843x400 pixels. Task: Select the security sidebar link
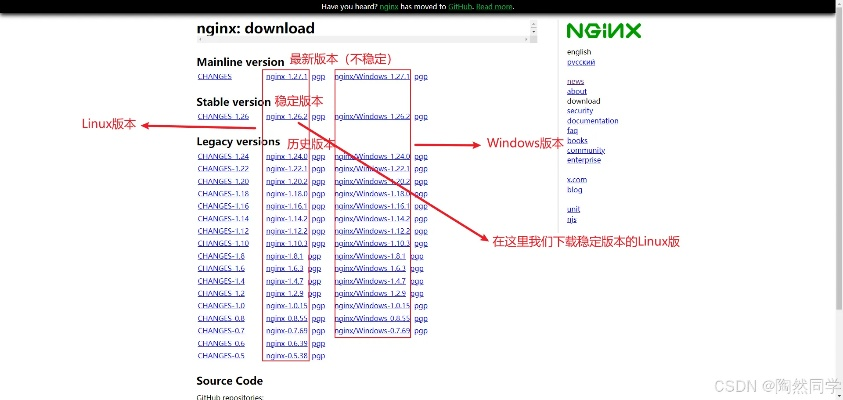coord(580,111)
